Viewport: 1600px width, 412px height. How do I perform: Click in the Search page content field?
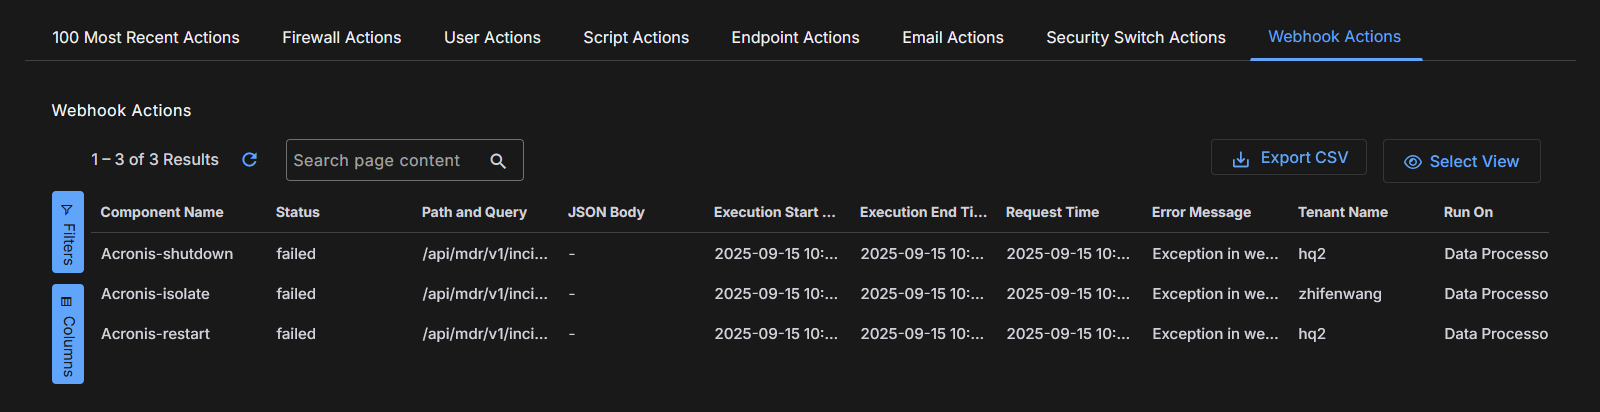(385, 161)
